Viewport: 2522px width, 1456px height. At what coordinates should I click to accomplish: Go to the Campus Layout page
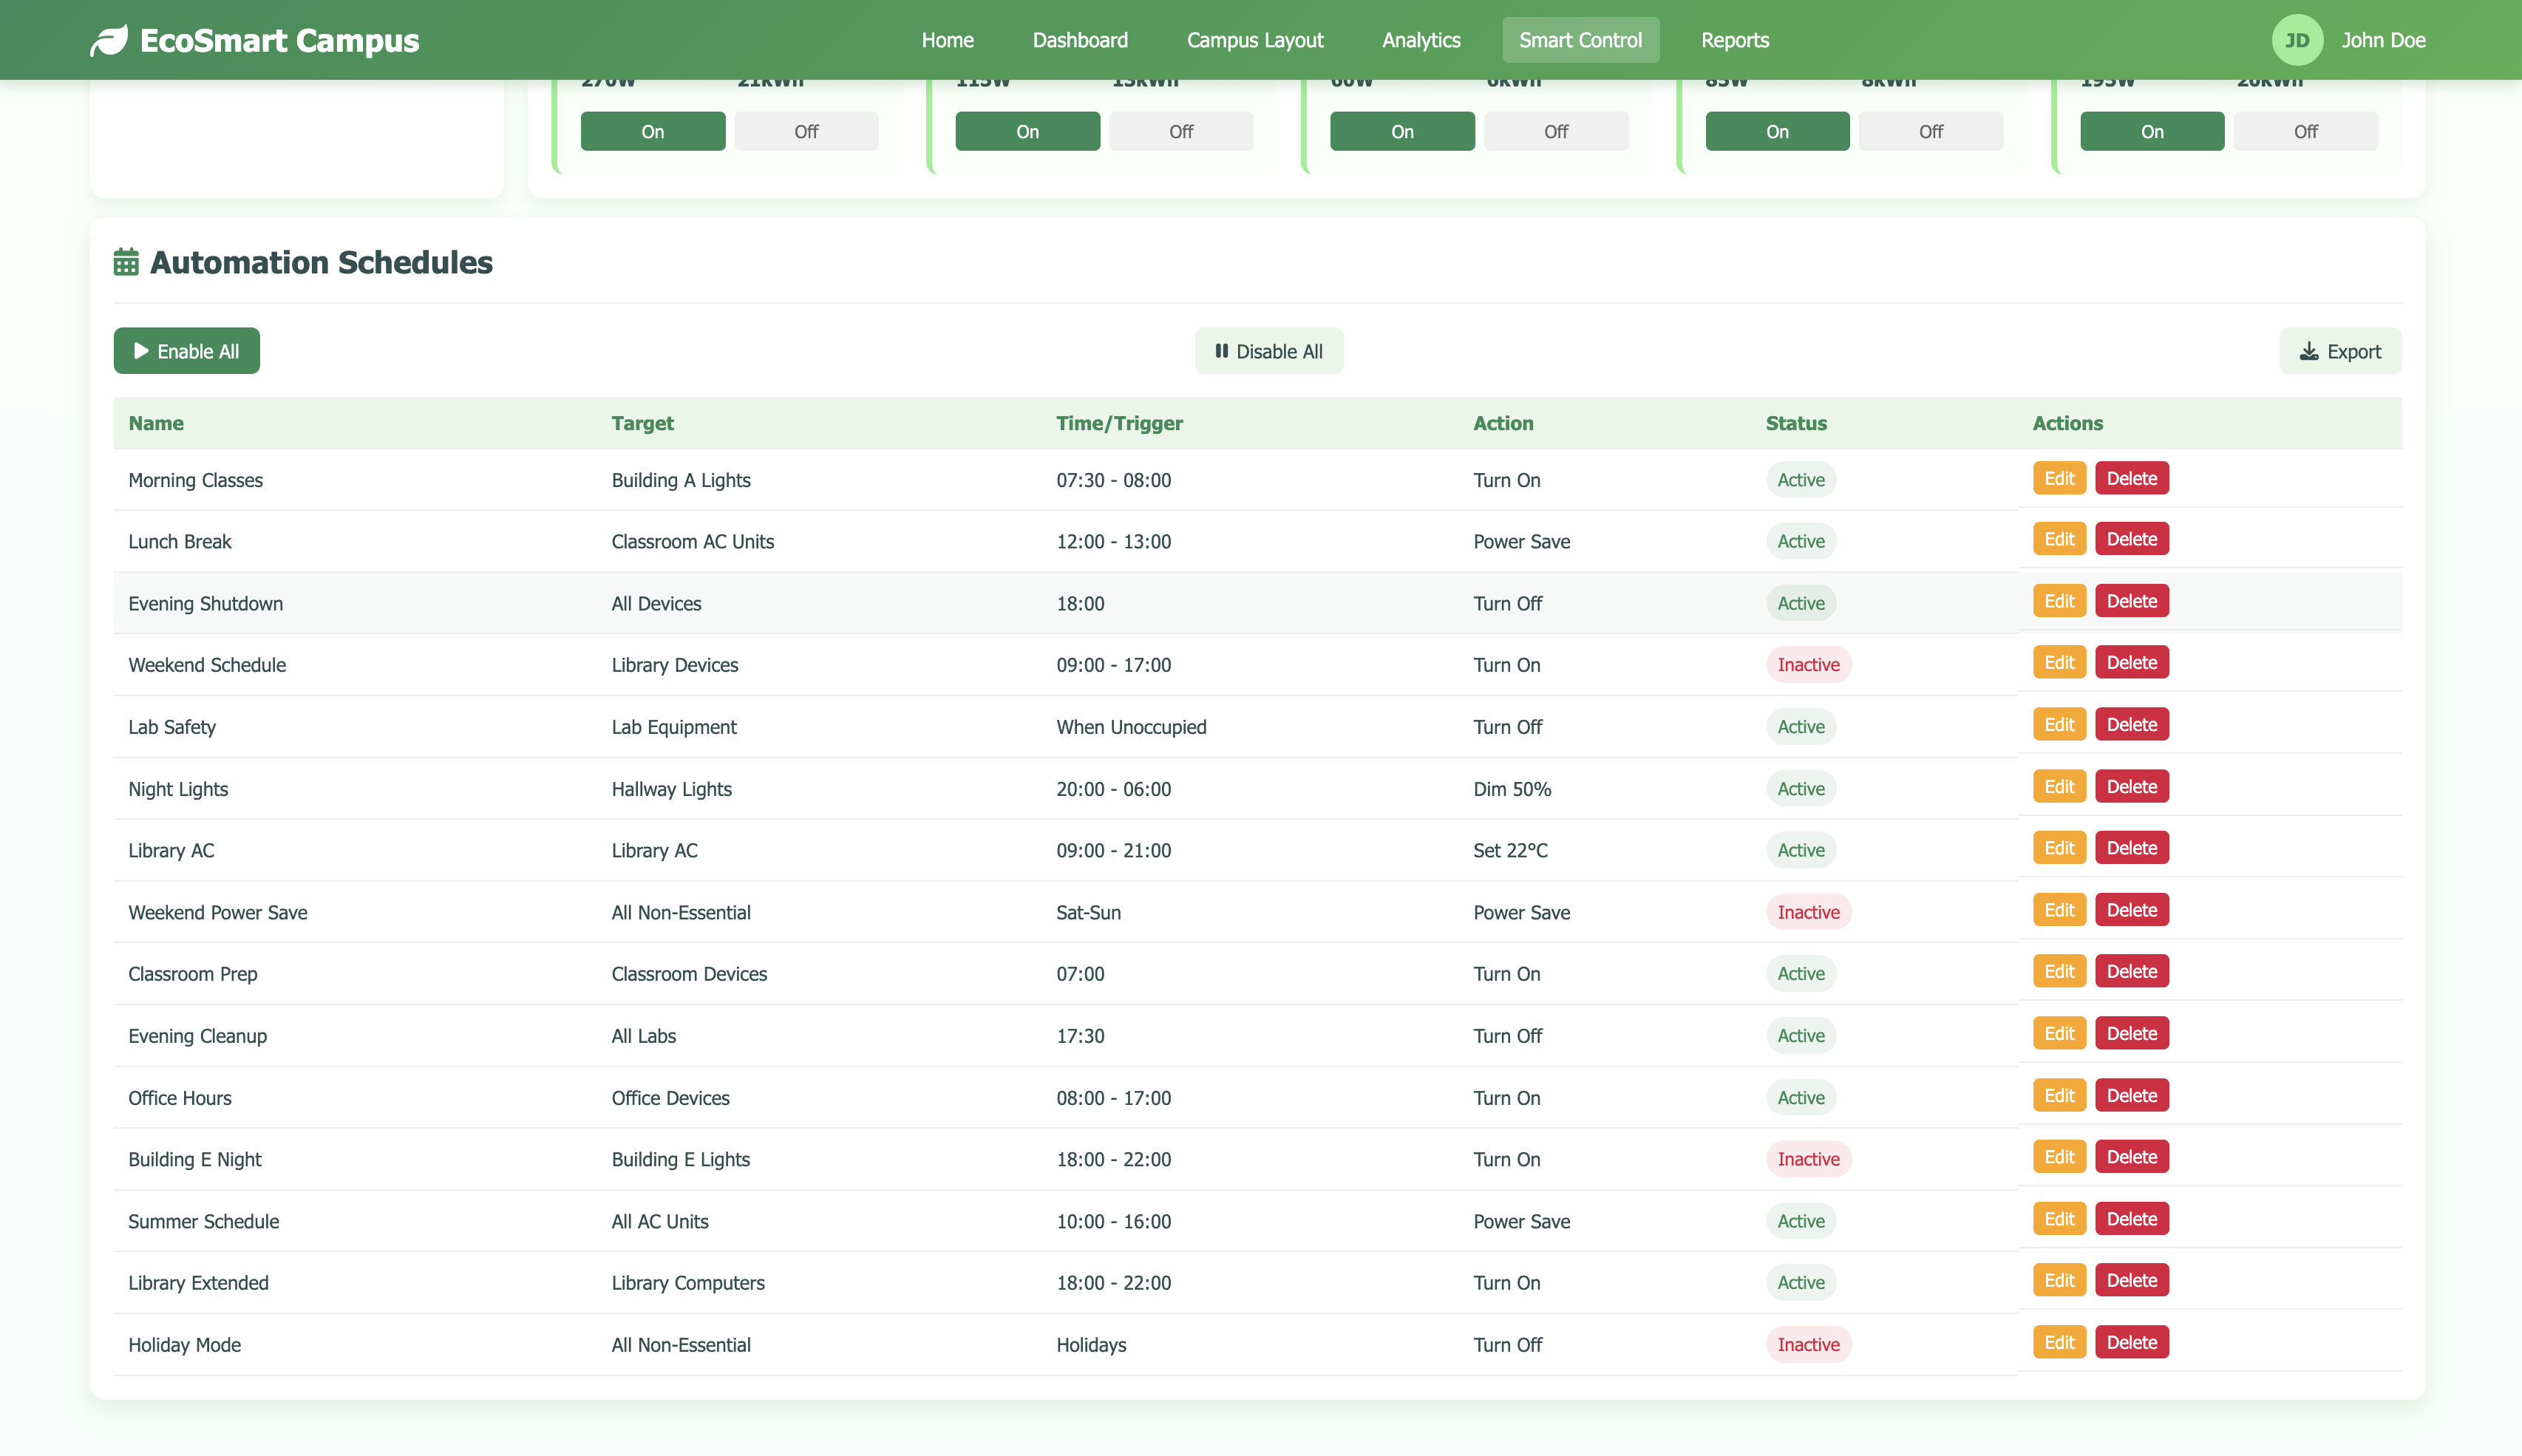1254,40
